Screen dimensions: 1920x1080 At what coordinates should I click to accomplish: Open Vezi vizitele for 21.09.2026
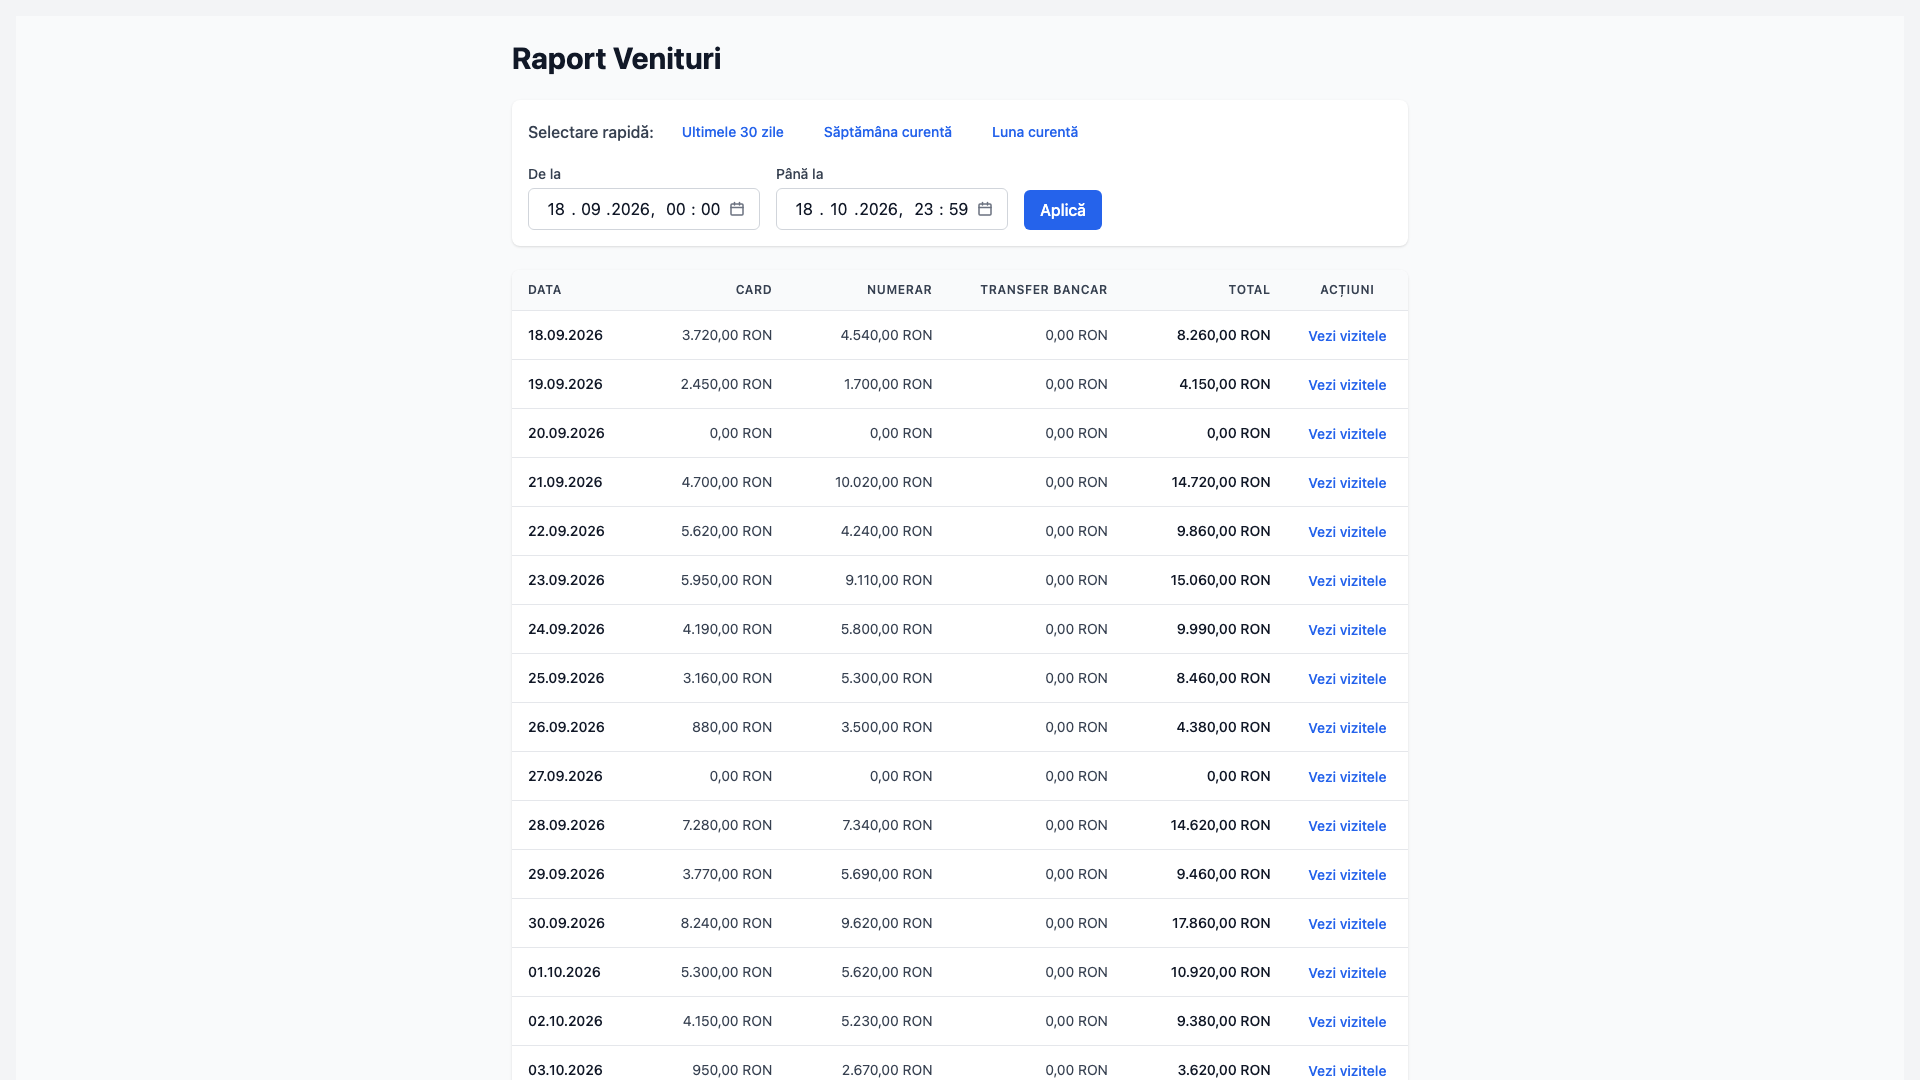[x=1347, y=483]
